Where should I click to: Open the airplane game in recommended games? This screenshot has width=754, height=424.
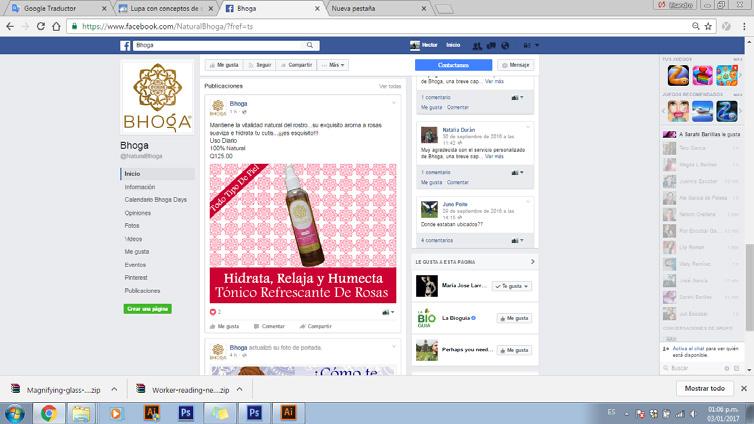pos(702,111)
